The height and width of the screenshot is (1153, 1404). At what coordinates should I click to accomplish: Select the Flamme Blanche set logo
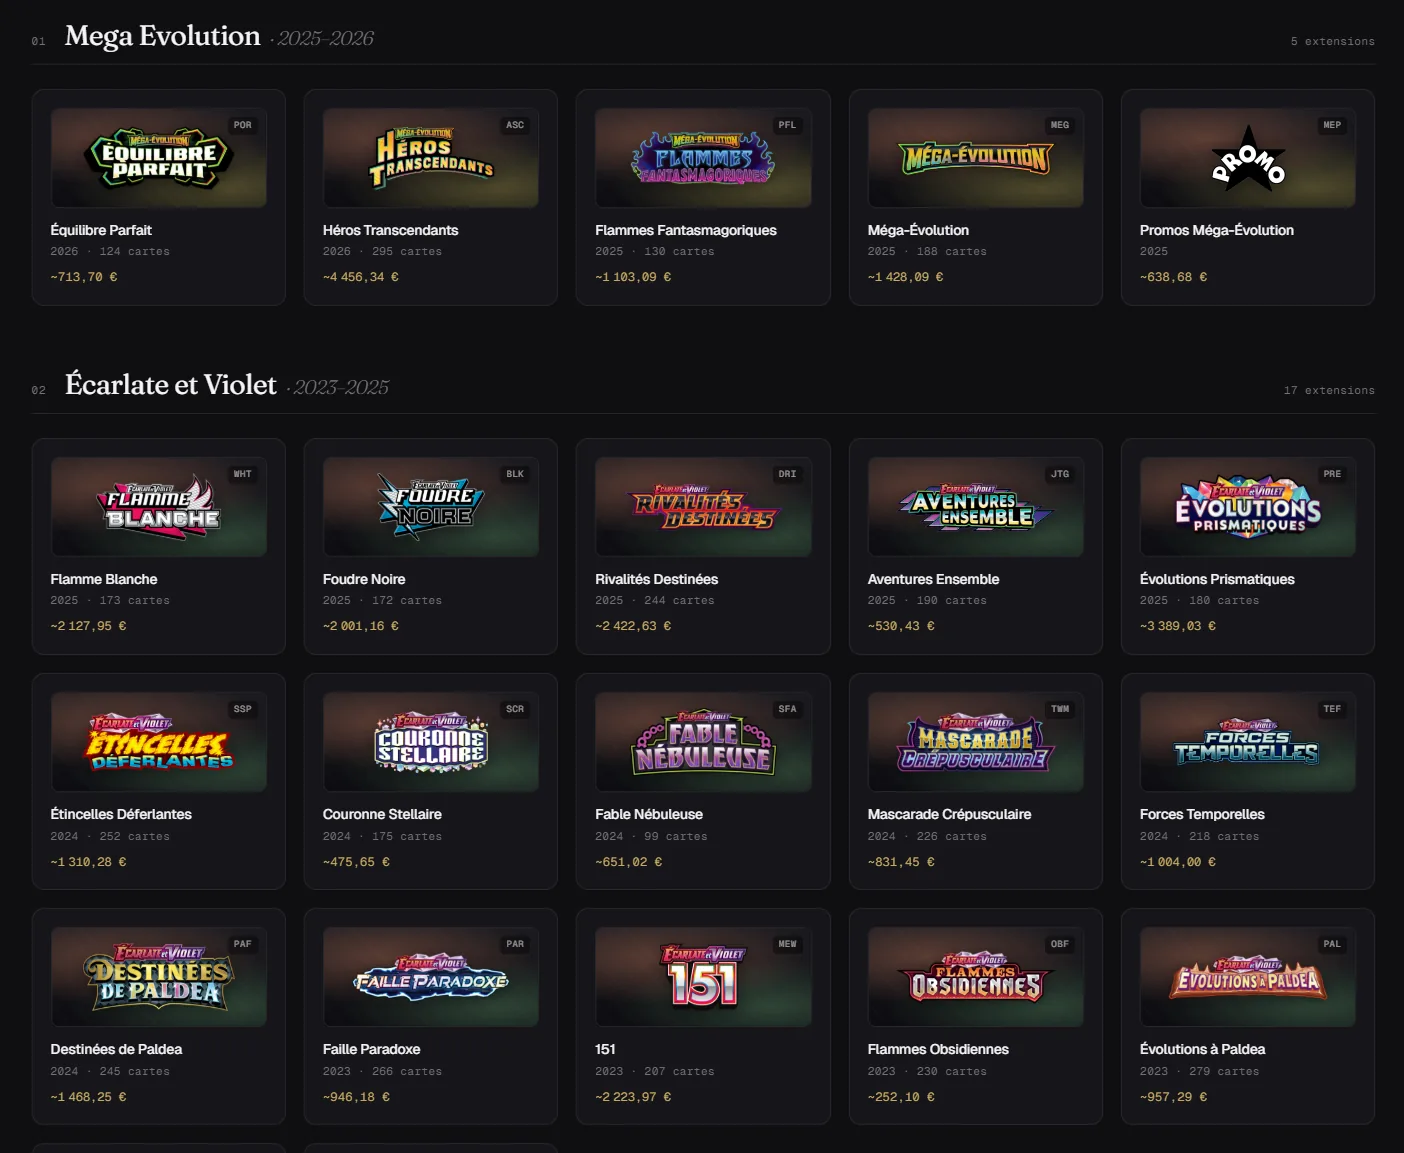tap(159, 507)
